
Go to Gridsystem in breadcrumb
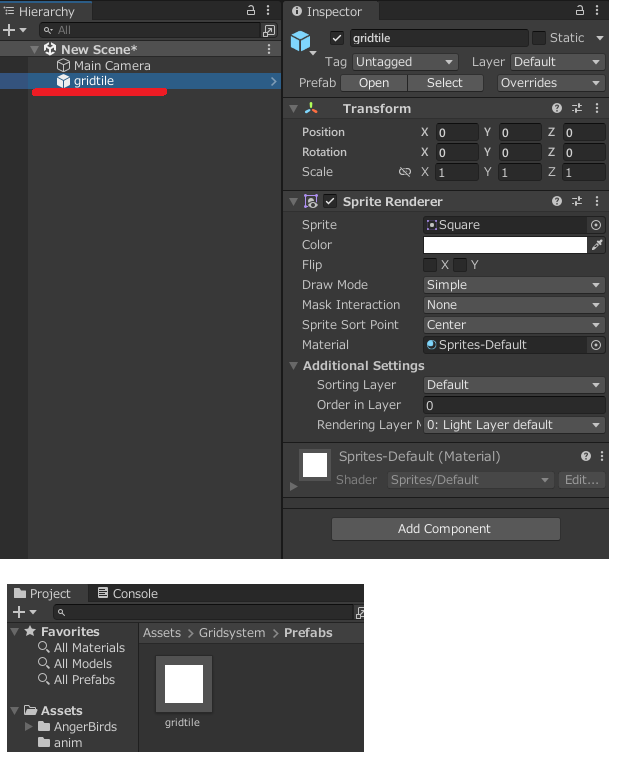(x=232, y=633)
